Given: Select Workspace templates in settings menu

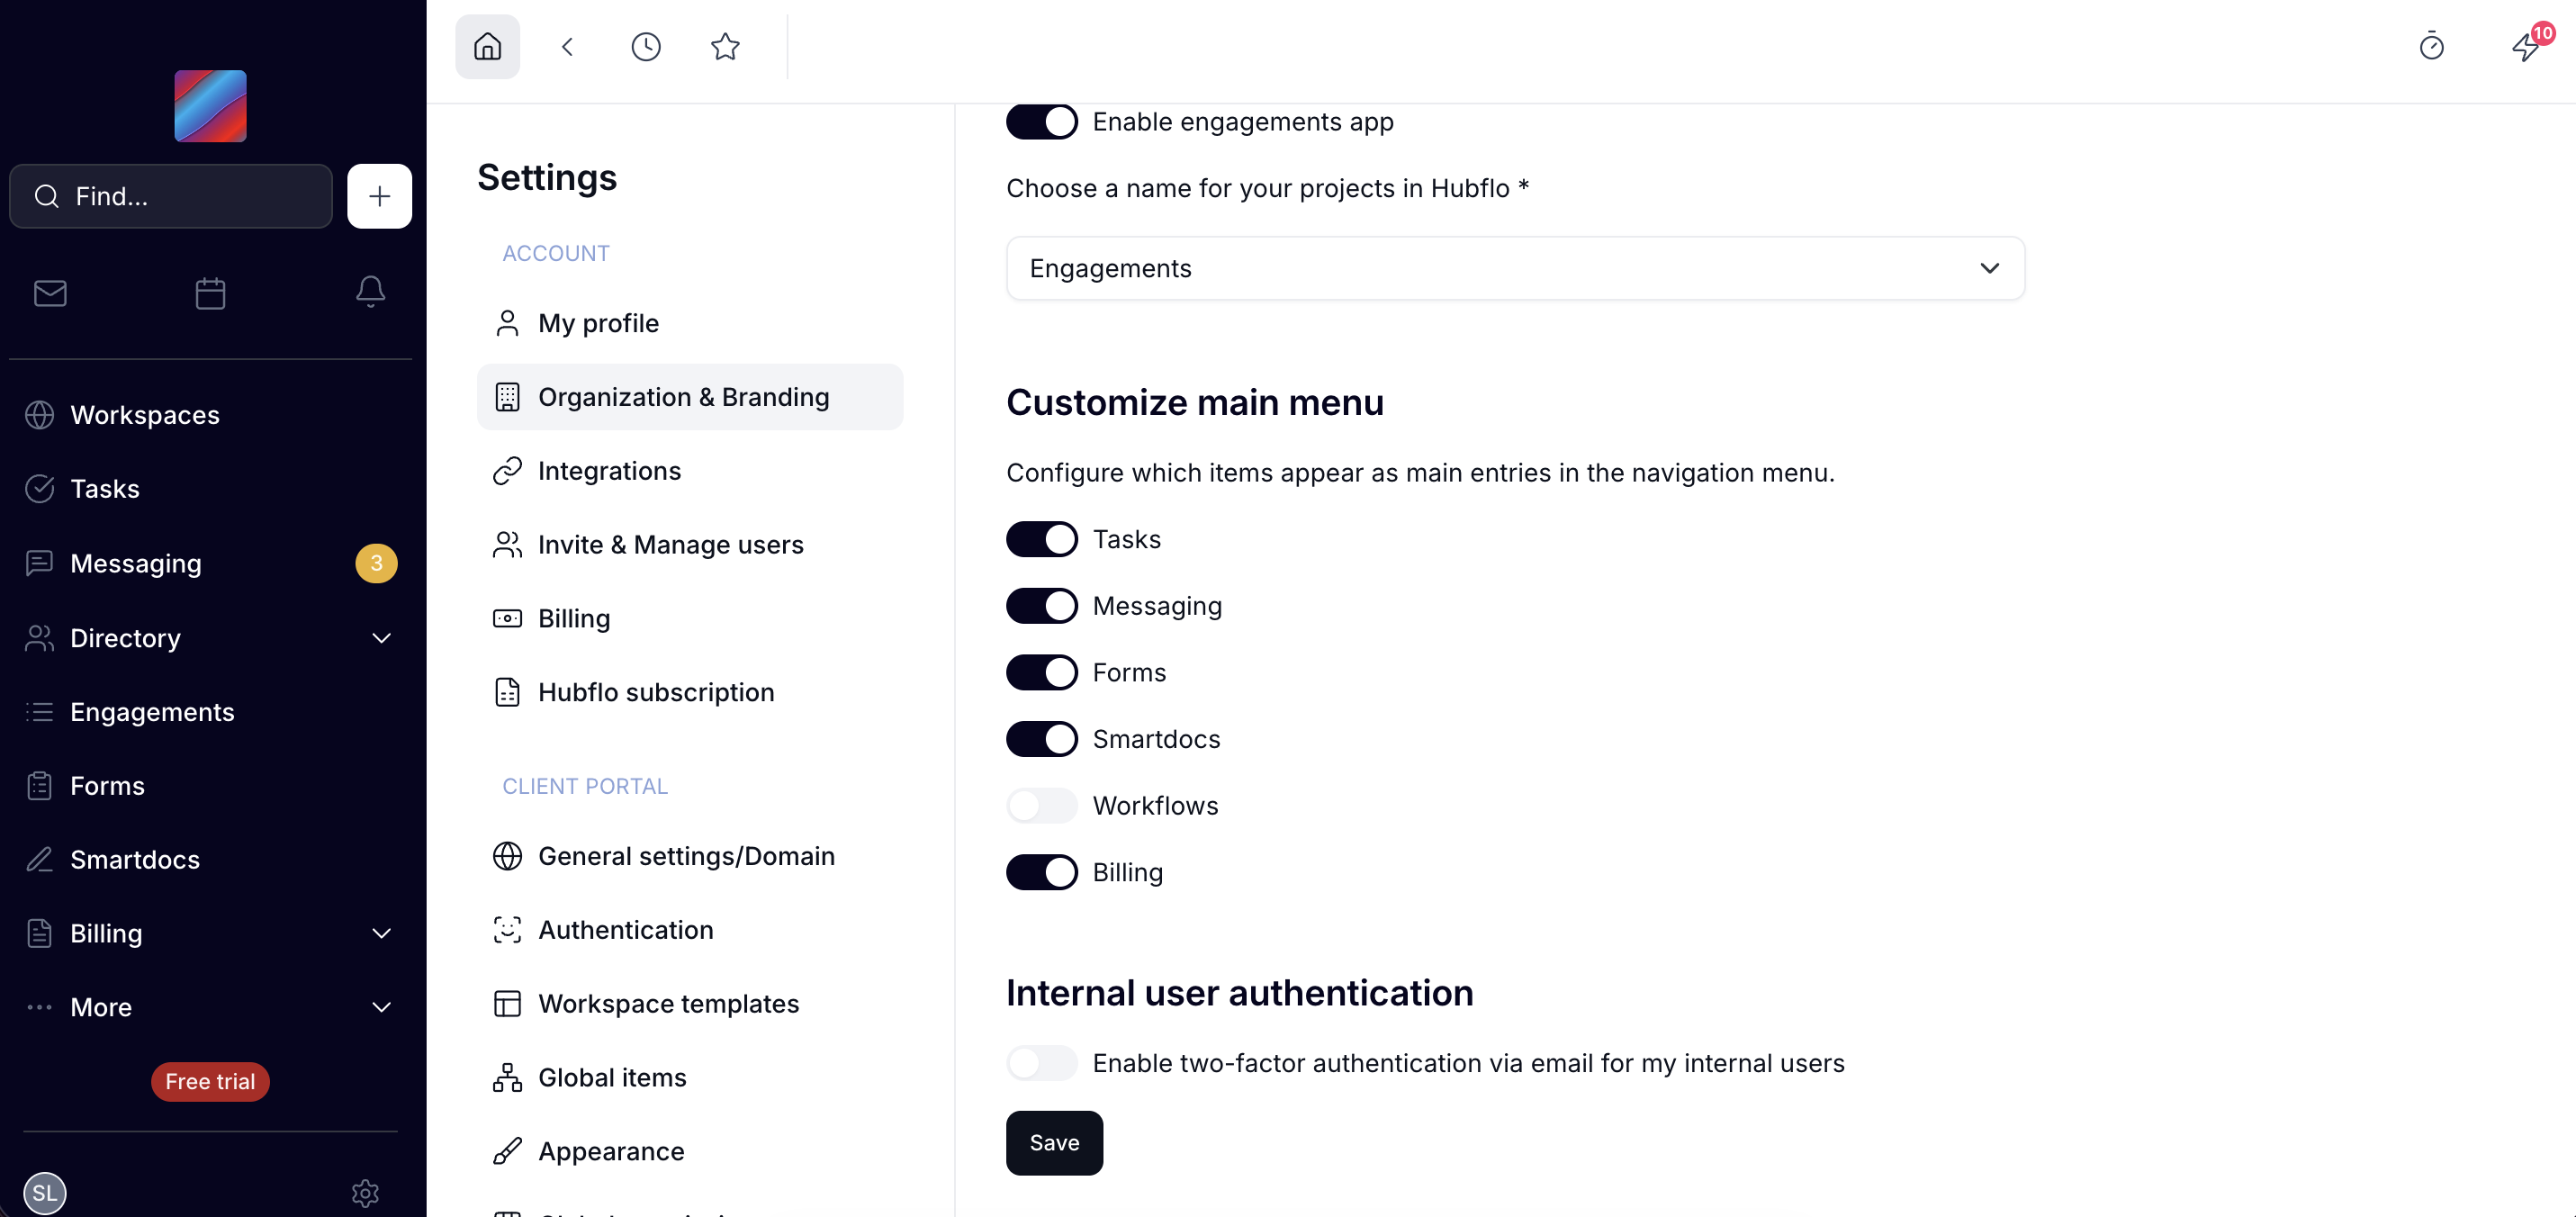Looking at the screenshot, I should (x=668, y=1003).
